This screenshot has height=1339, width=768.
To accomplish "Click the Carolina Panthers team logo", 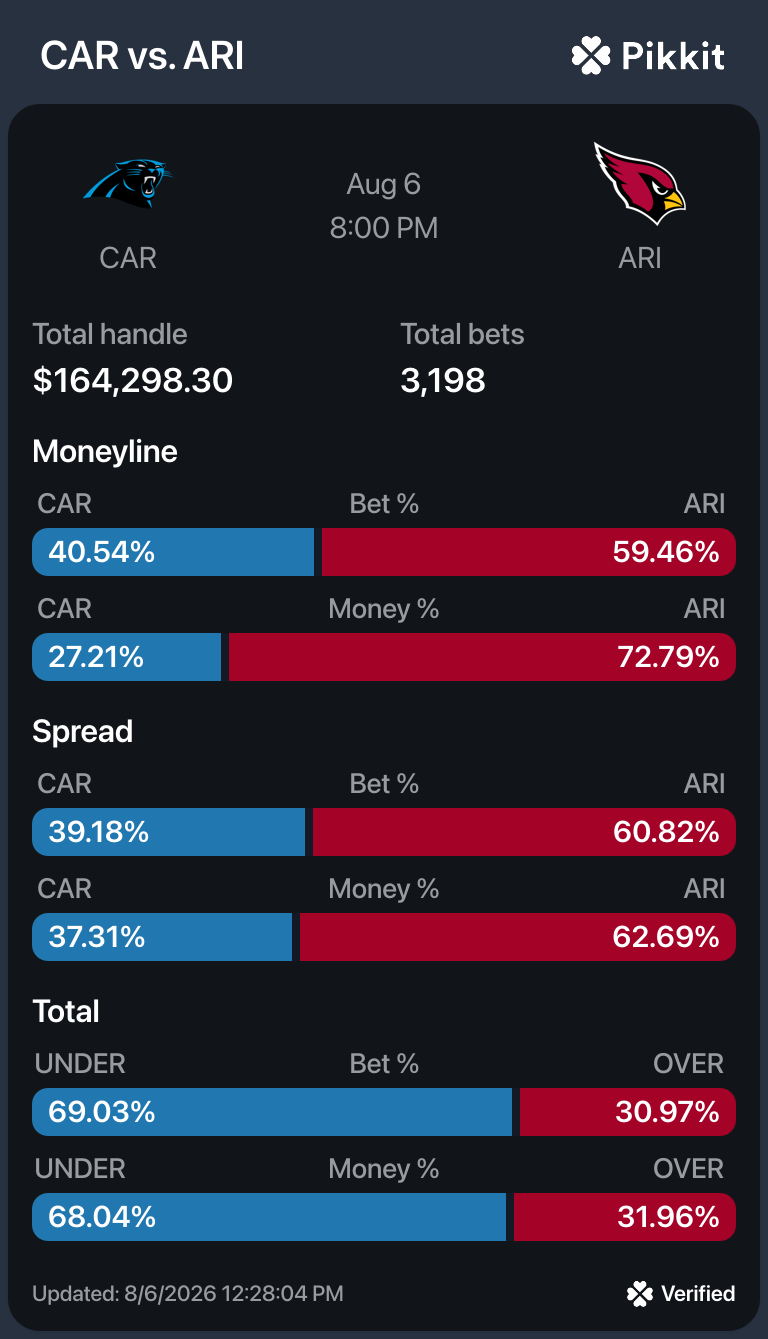I will 127,184.
